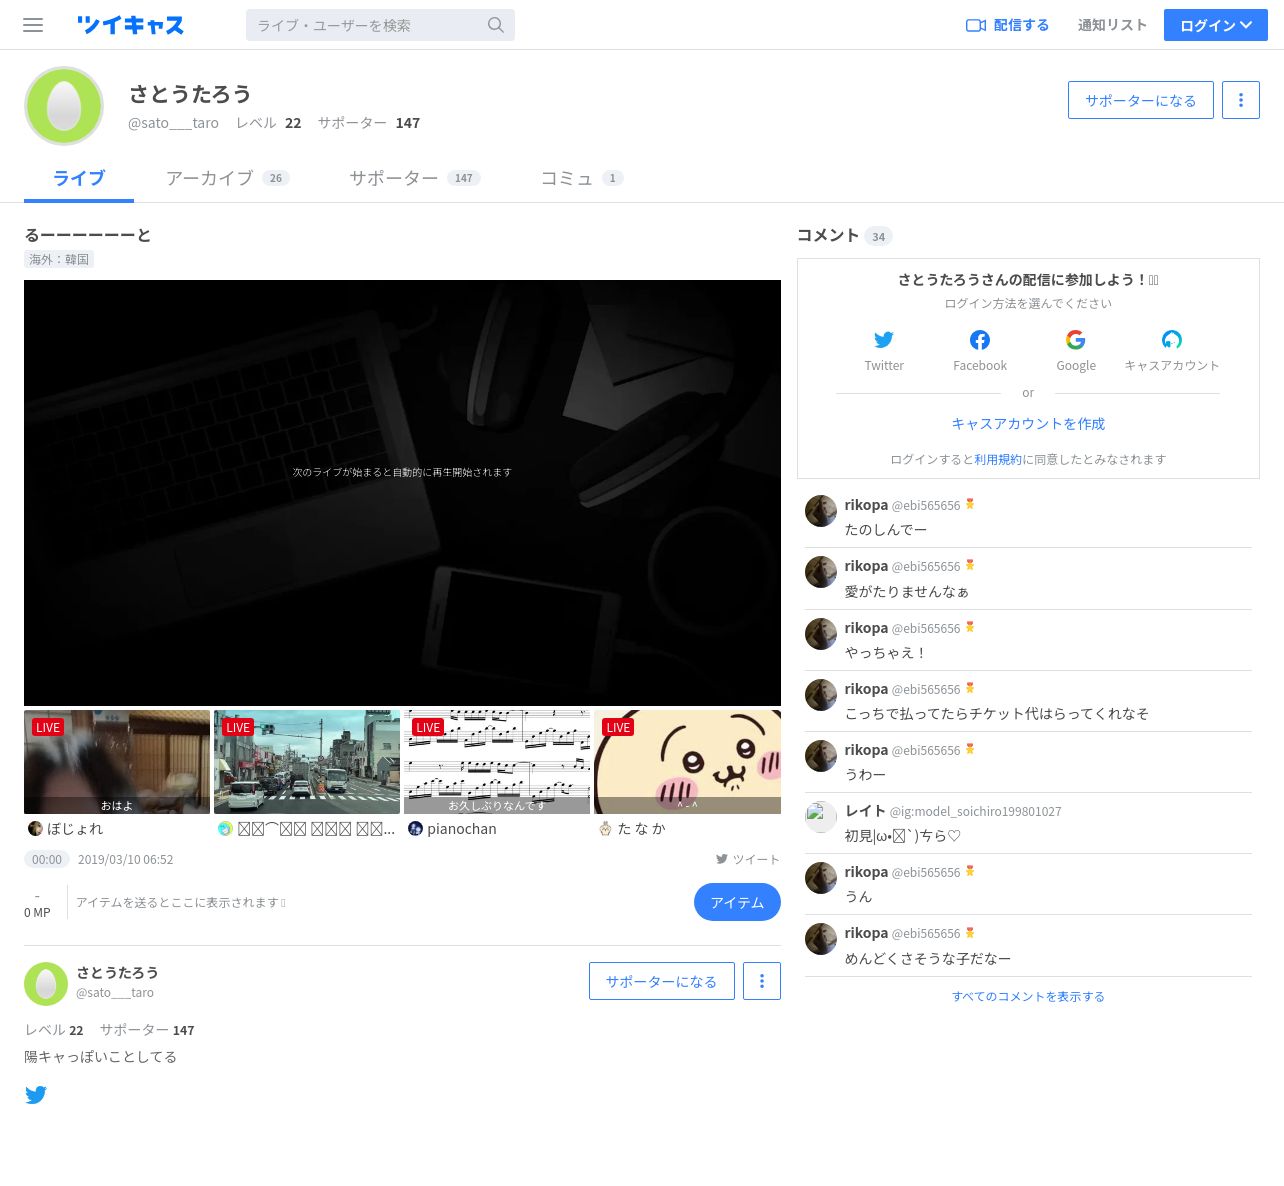Click the レイト username in comments
Screen dimensions: 1284x1186
[x=865, y=810]
